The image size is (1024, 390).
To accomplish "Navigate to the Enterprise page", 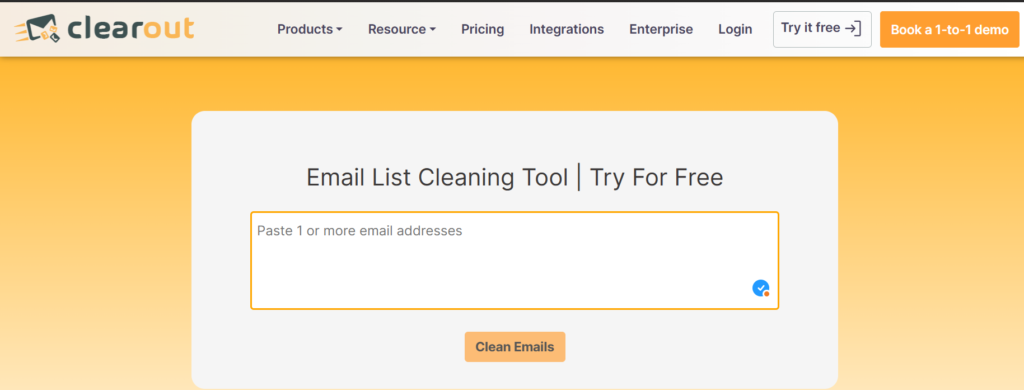I will pyautogui.click(x=661, y=29).
